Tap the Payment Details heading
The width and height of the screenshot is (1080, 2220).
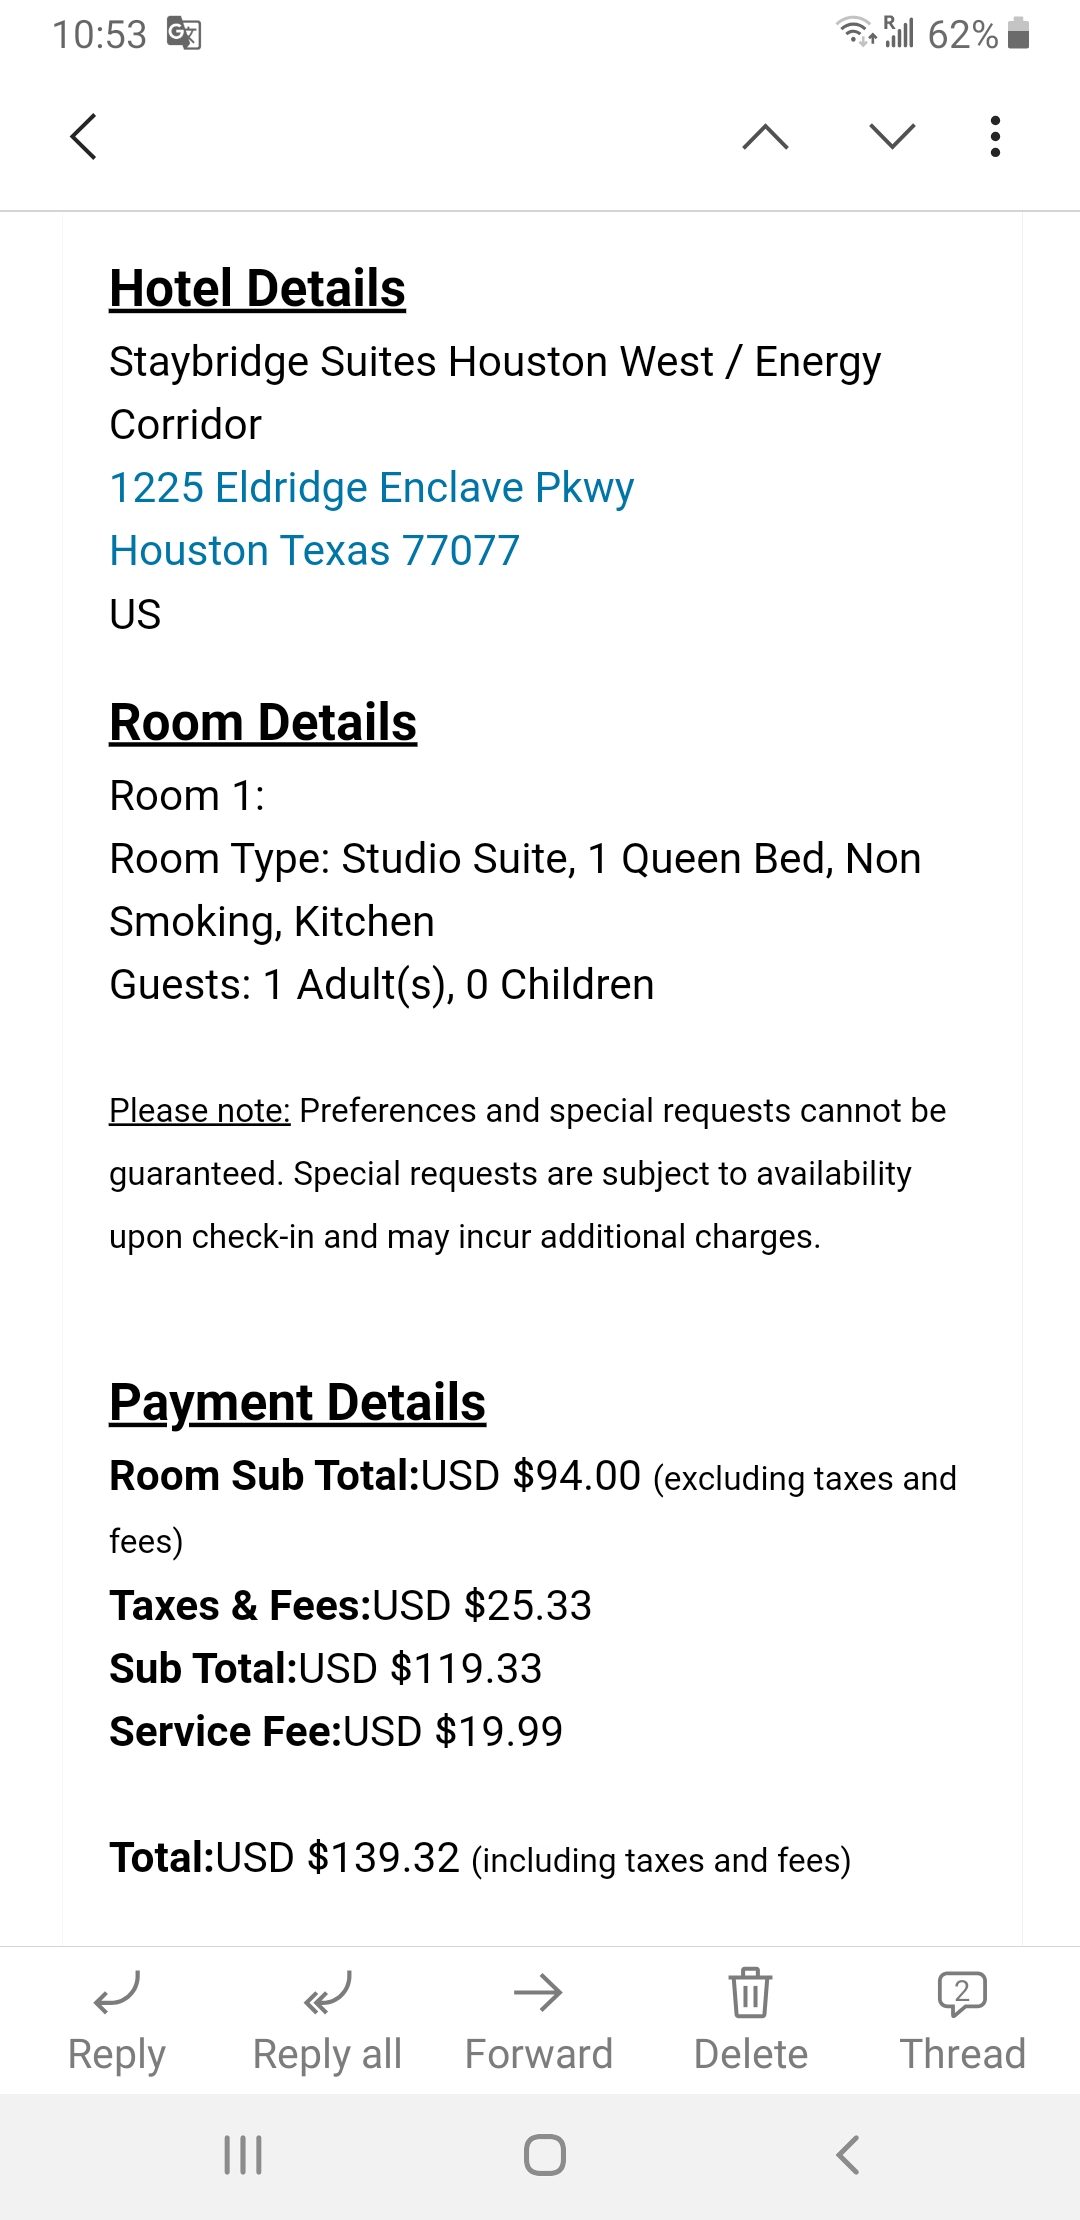297,1402
